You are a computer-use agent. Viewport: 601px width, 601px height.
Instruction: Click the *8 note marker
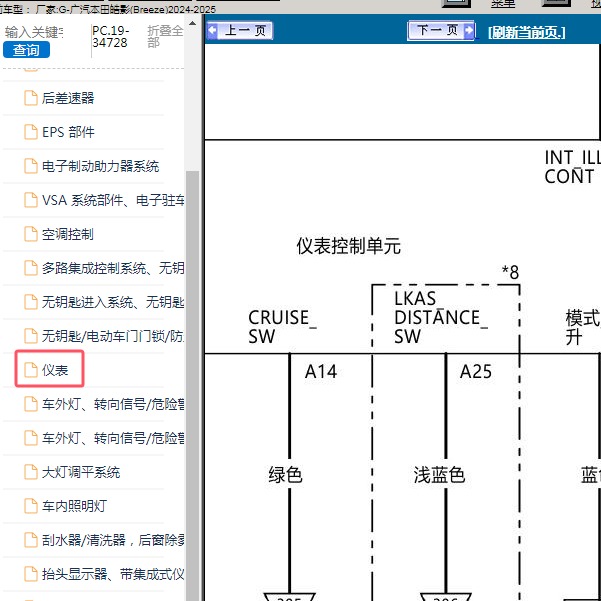click(511, 272)
